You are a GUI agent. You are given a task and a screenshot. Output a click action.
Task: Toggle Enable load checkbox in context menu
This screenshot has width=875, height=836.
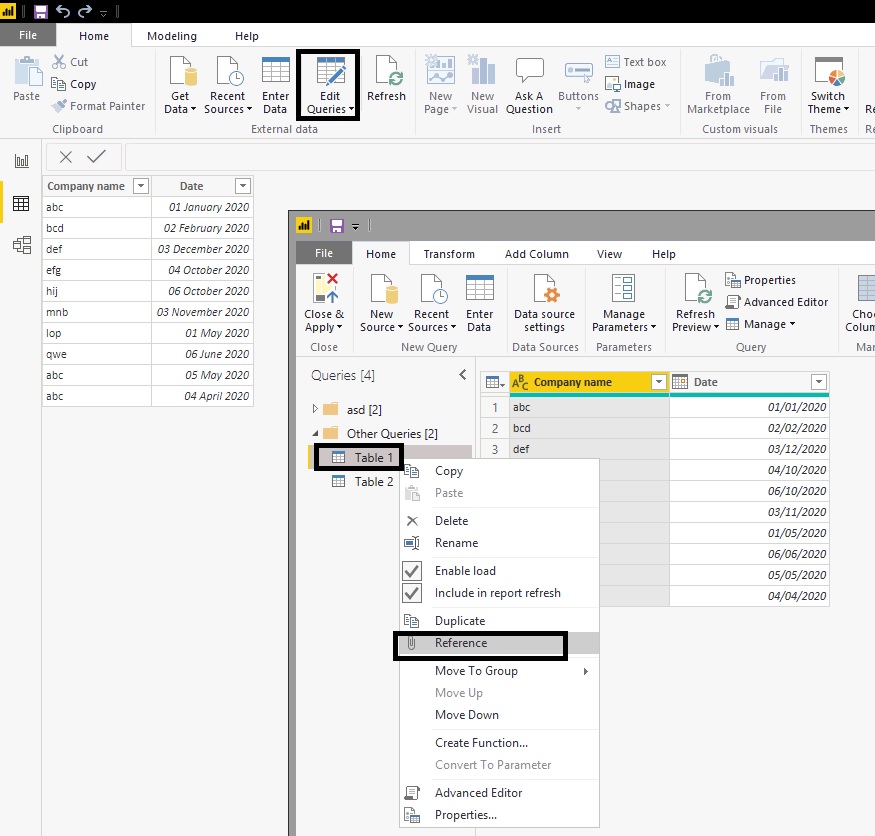point(412,570)
